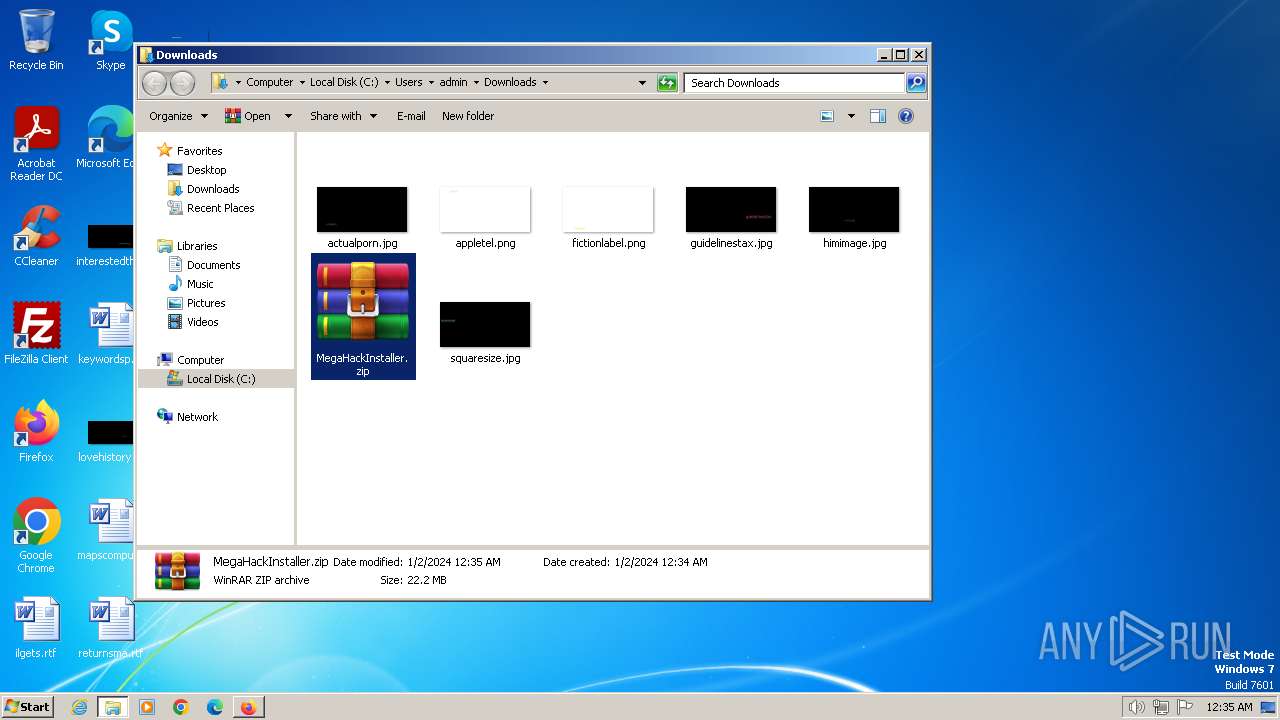Launch FileZilla Client from the desktop
Viewport: 1280px width, 720px height.
click(36, 334)
